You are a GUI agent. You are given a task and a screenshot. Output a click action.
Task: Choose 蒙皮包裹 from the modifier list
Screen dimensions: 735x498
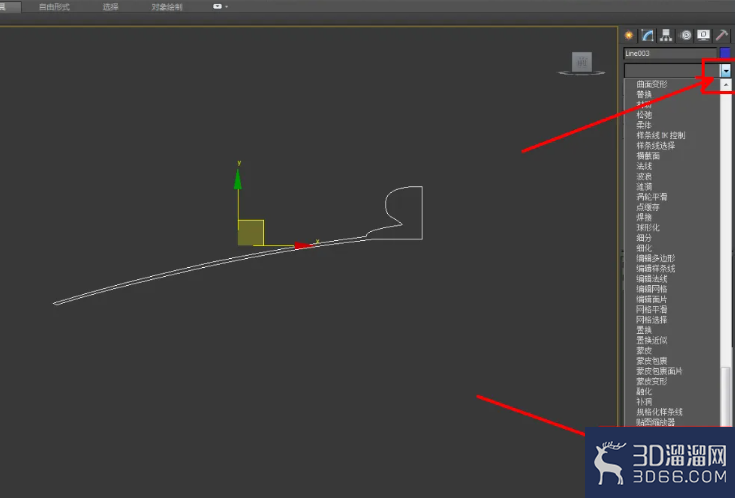click(652, 361)
